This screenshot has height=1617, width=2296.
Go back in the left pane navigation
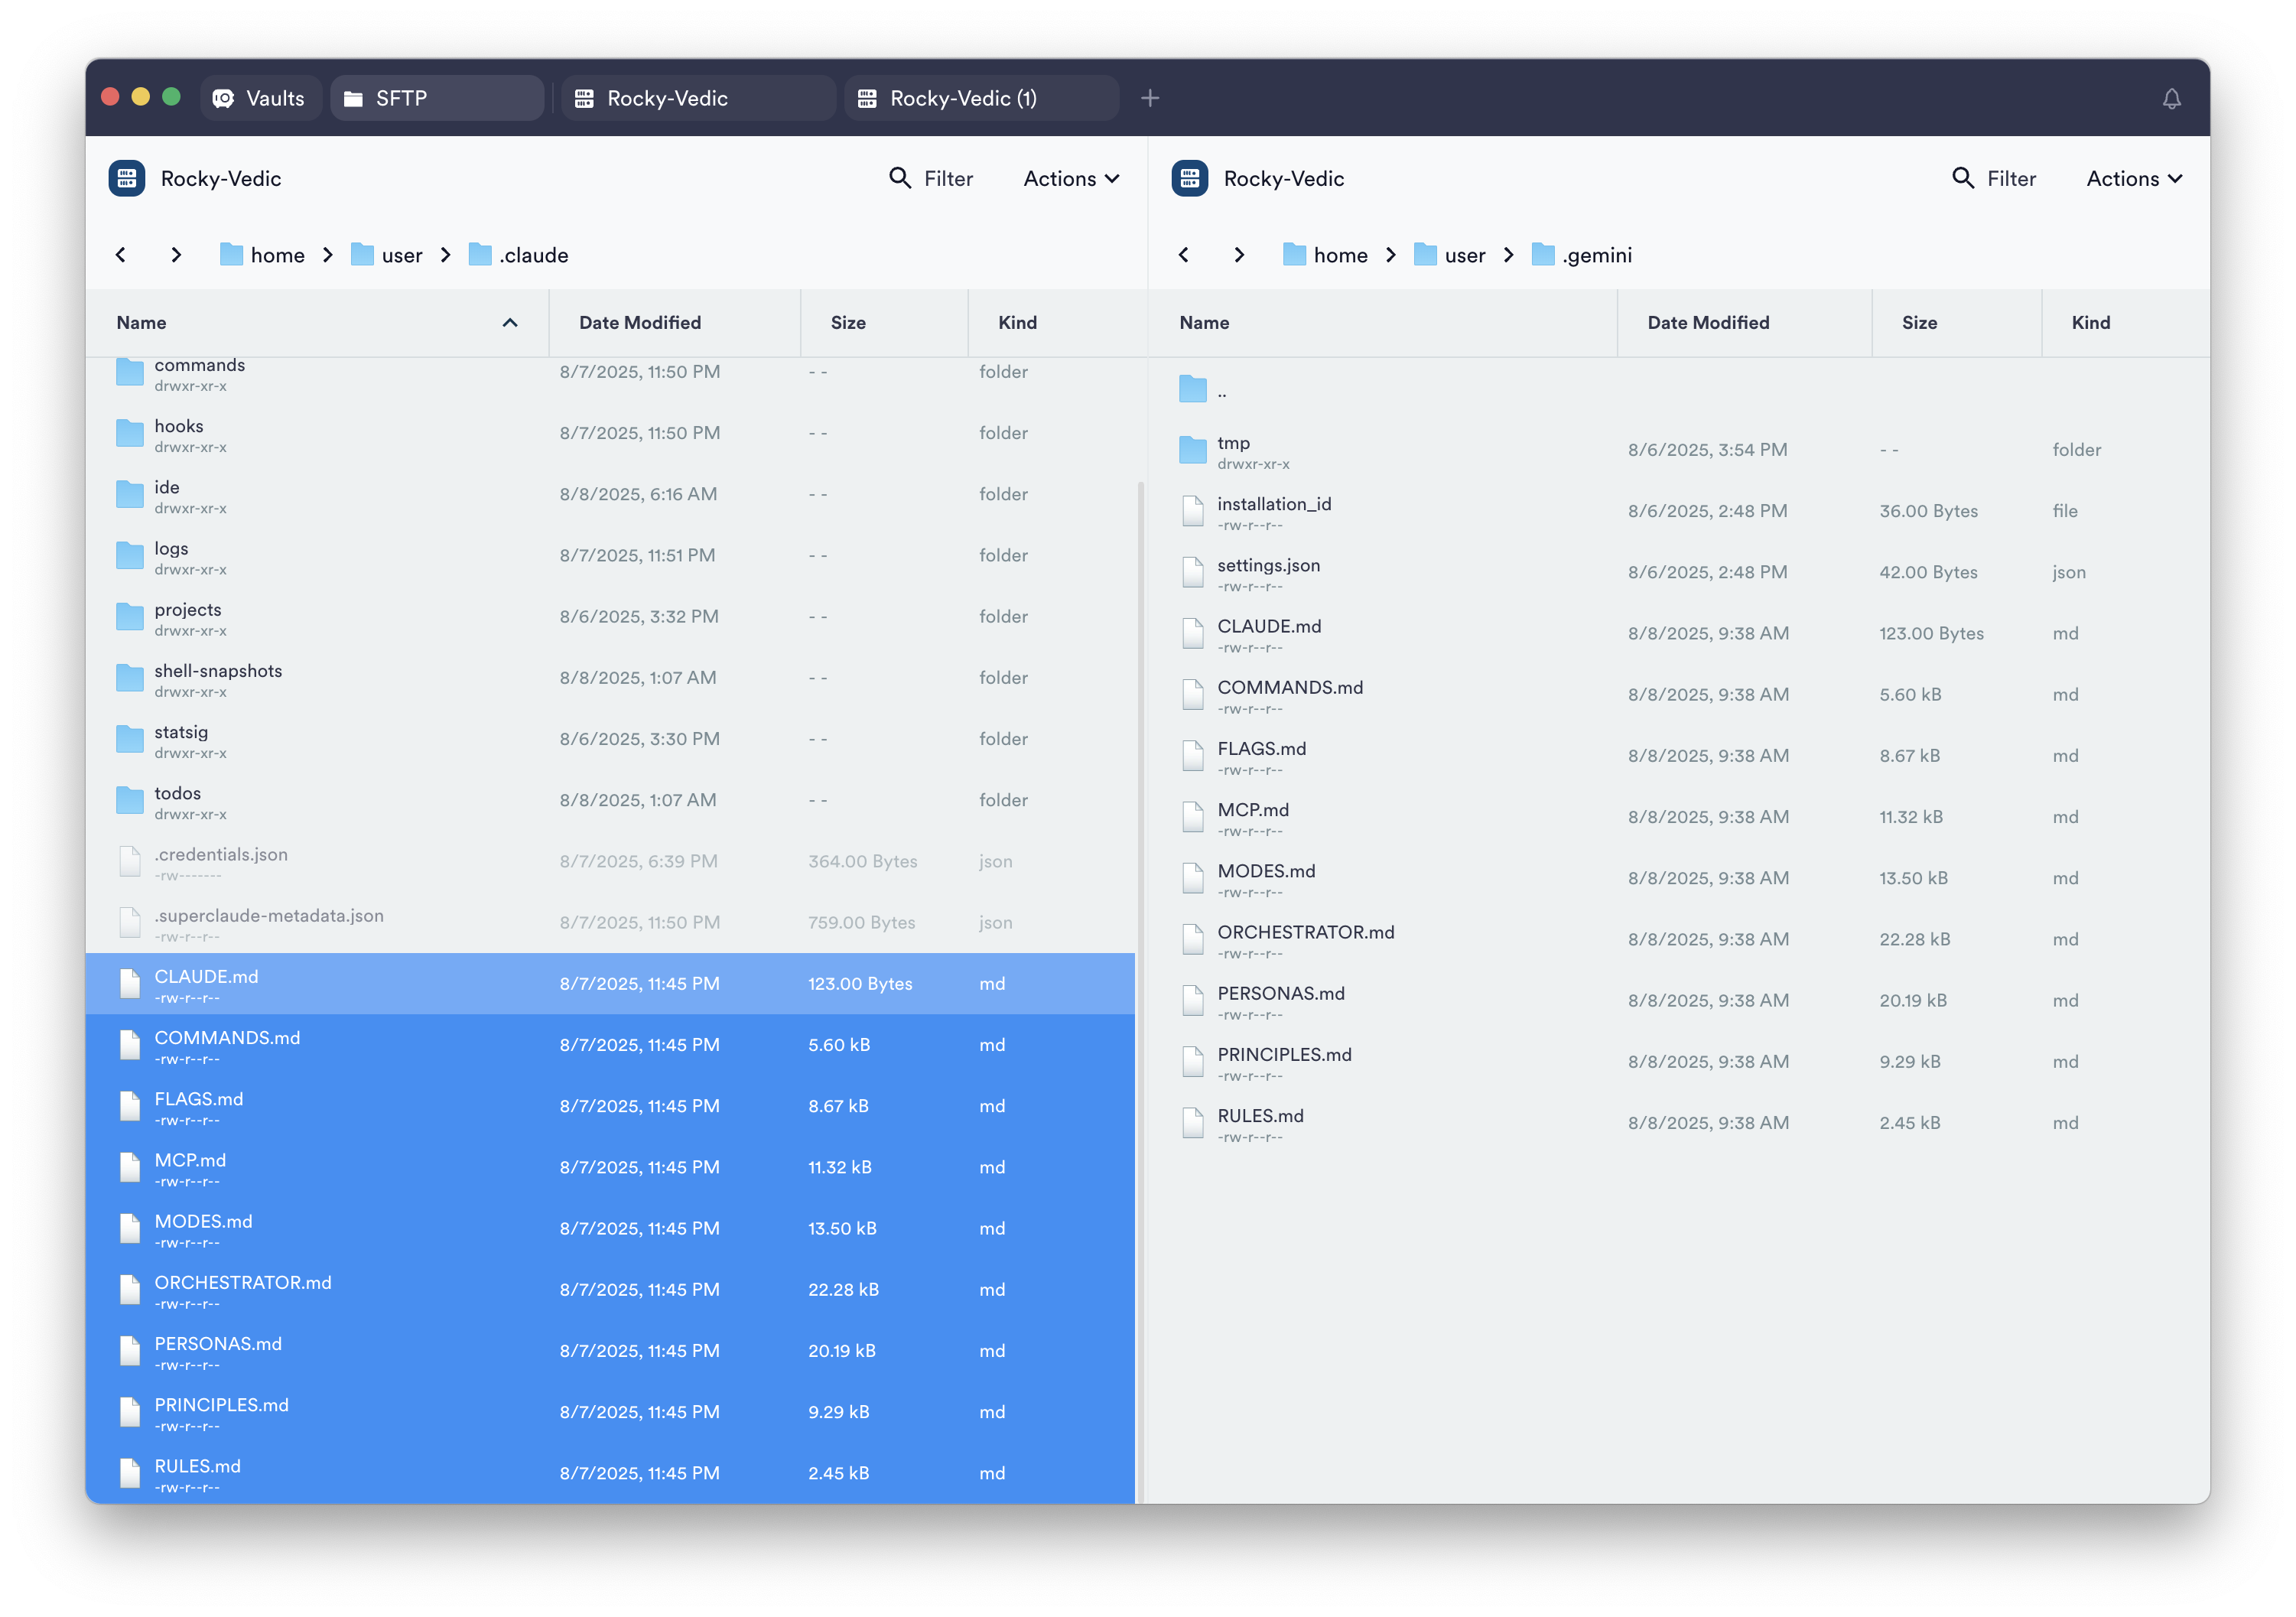coord(121,255)
